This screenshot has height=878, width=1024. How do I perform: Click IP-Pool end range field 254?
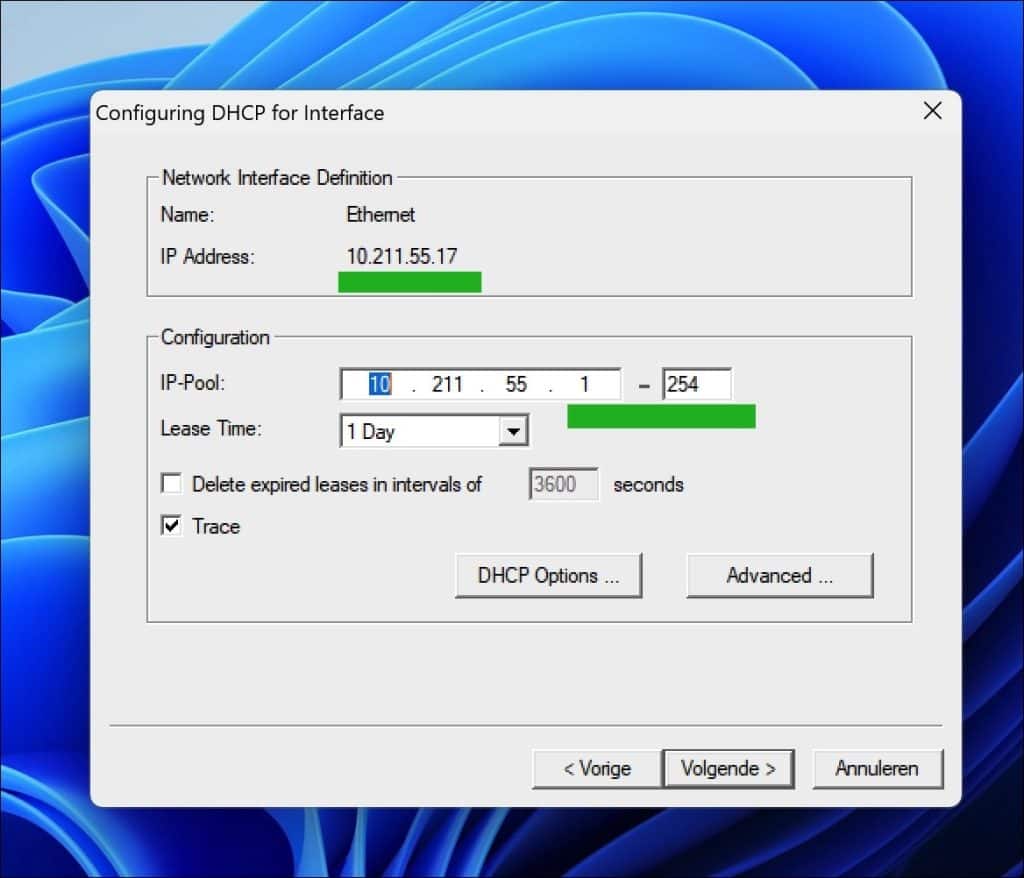point(697,384)
